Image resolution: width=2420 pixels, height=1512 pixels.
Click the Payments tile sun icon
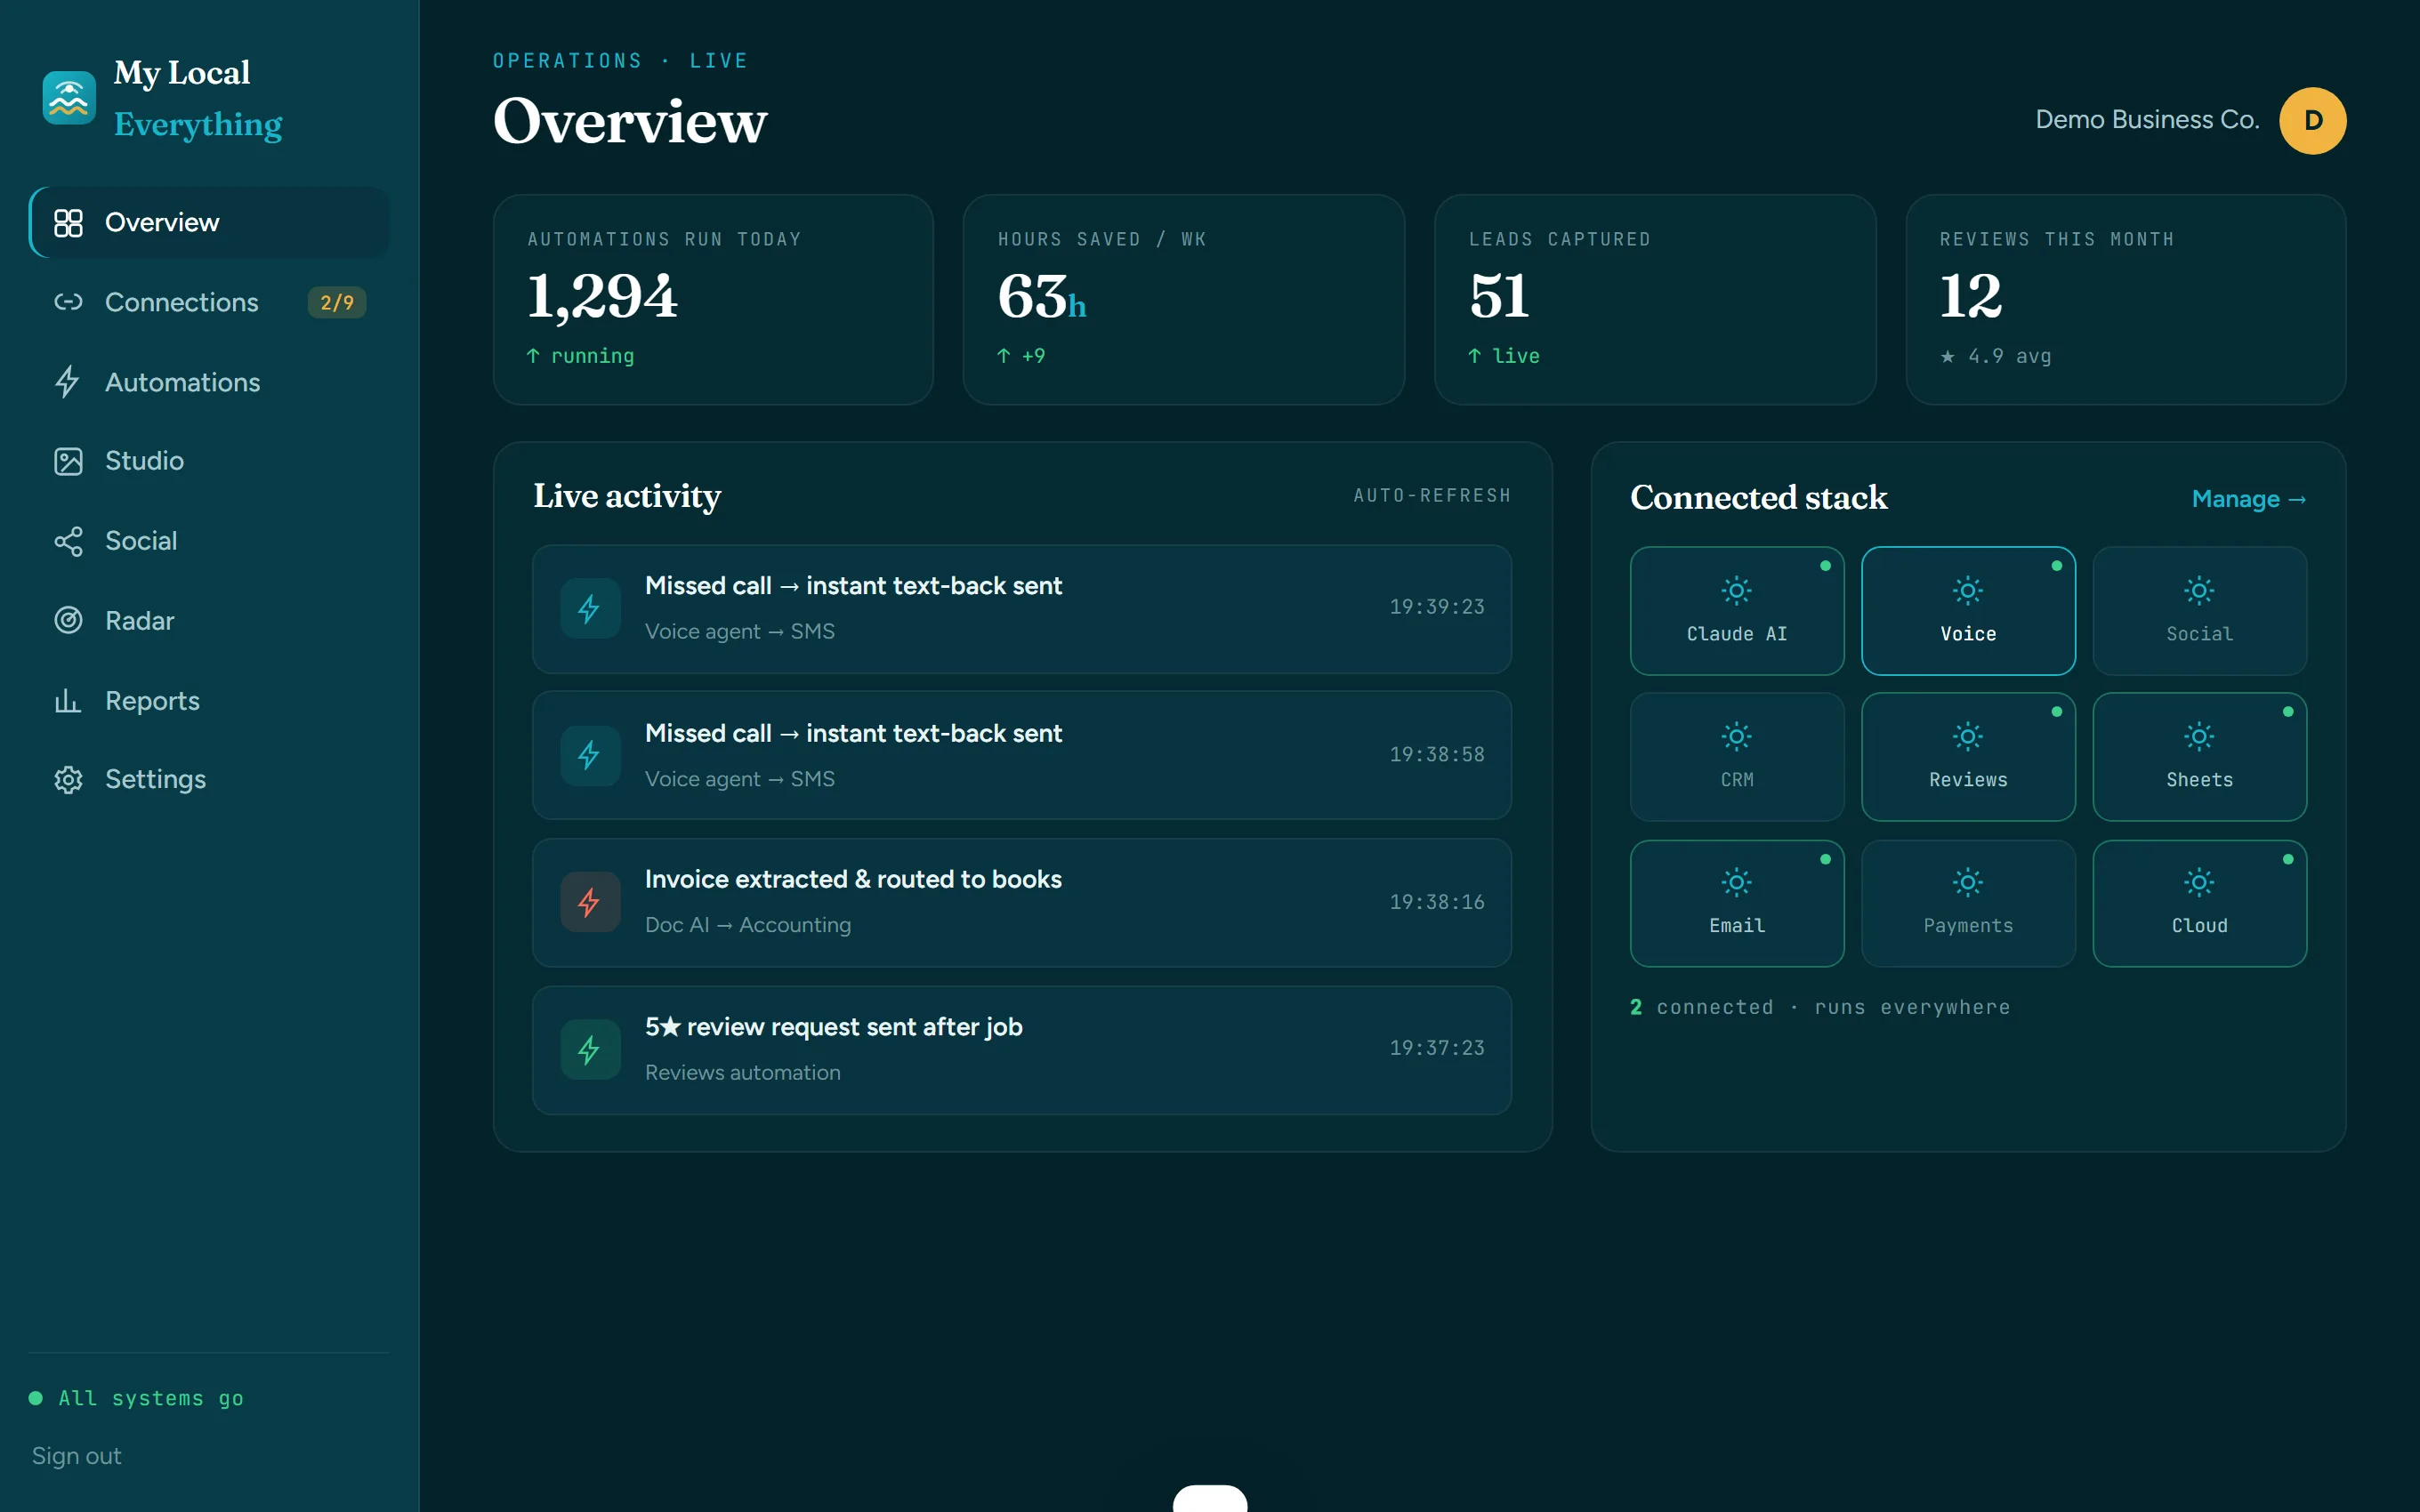point(1968,882)
